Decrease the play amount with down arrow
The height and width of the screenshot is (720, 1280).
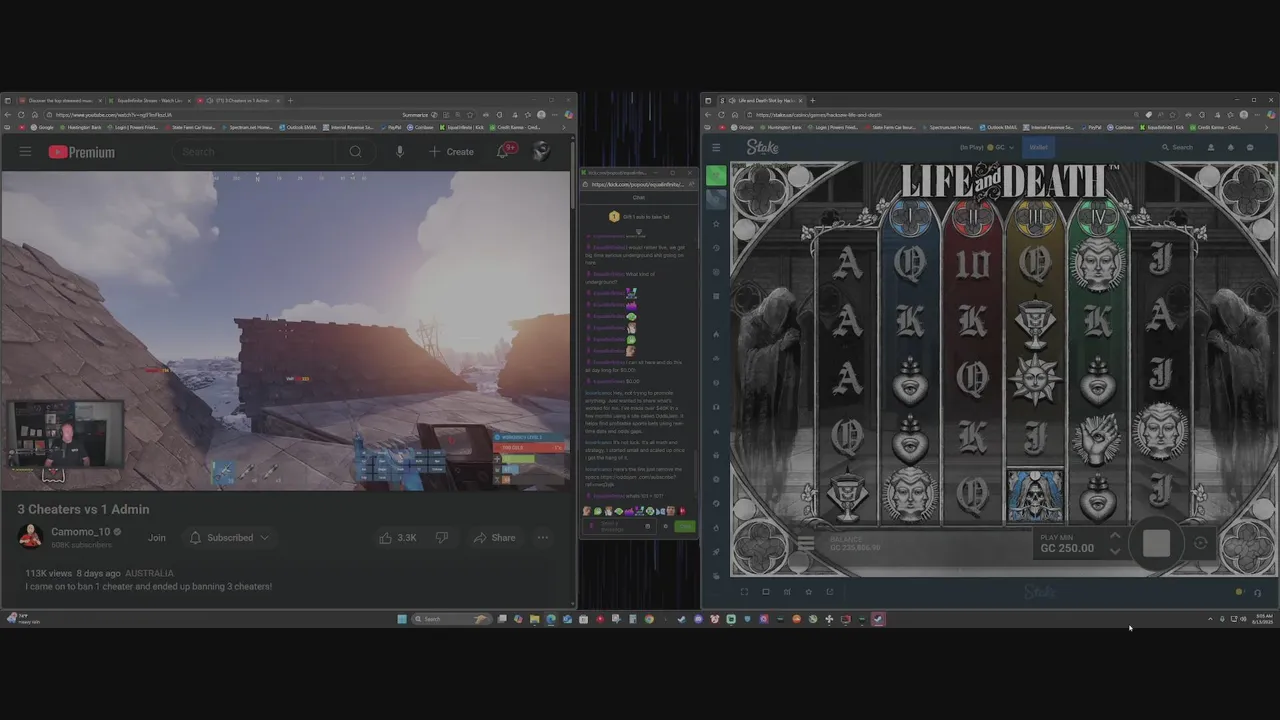tap(1115, 550)
